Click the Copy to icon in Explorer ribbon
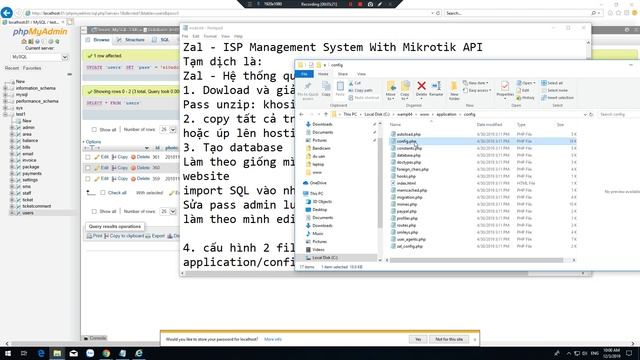The height and width of the screenshot is (360, 640). (405, 87)
